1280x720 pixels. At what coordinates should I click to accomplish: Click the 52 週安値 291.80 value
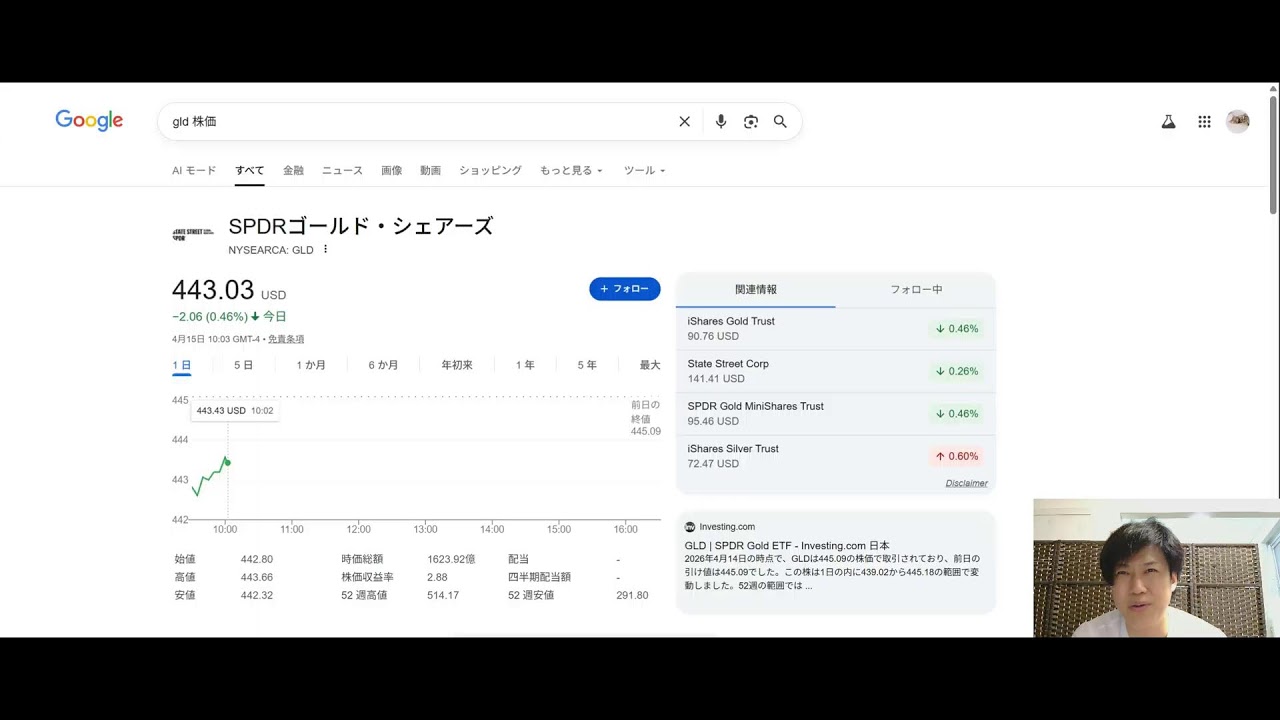[x=632, y=595]
